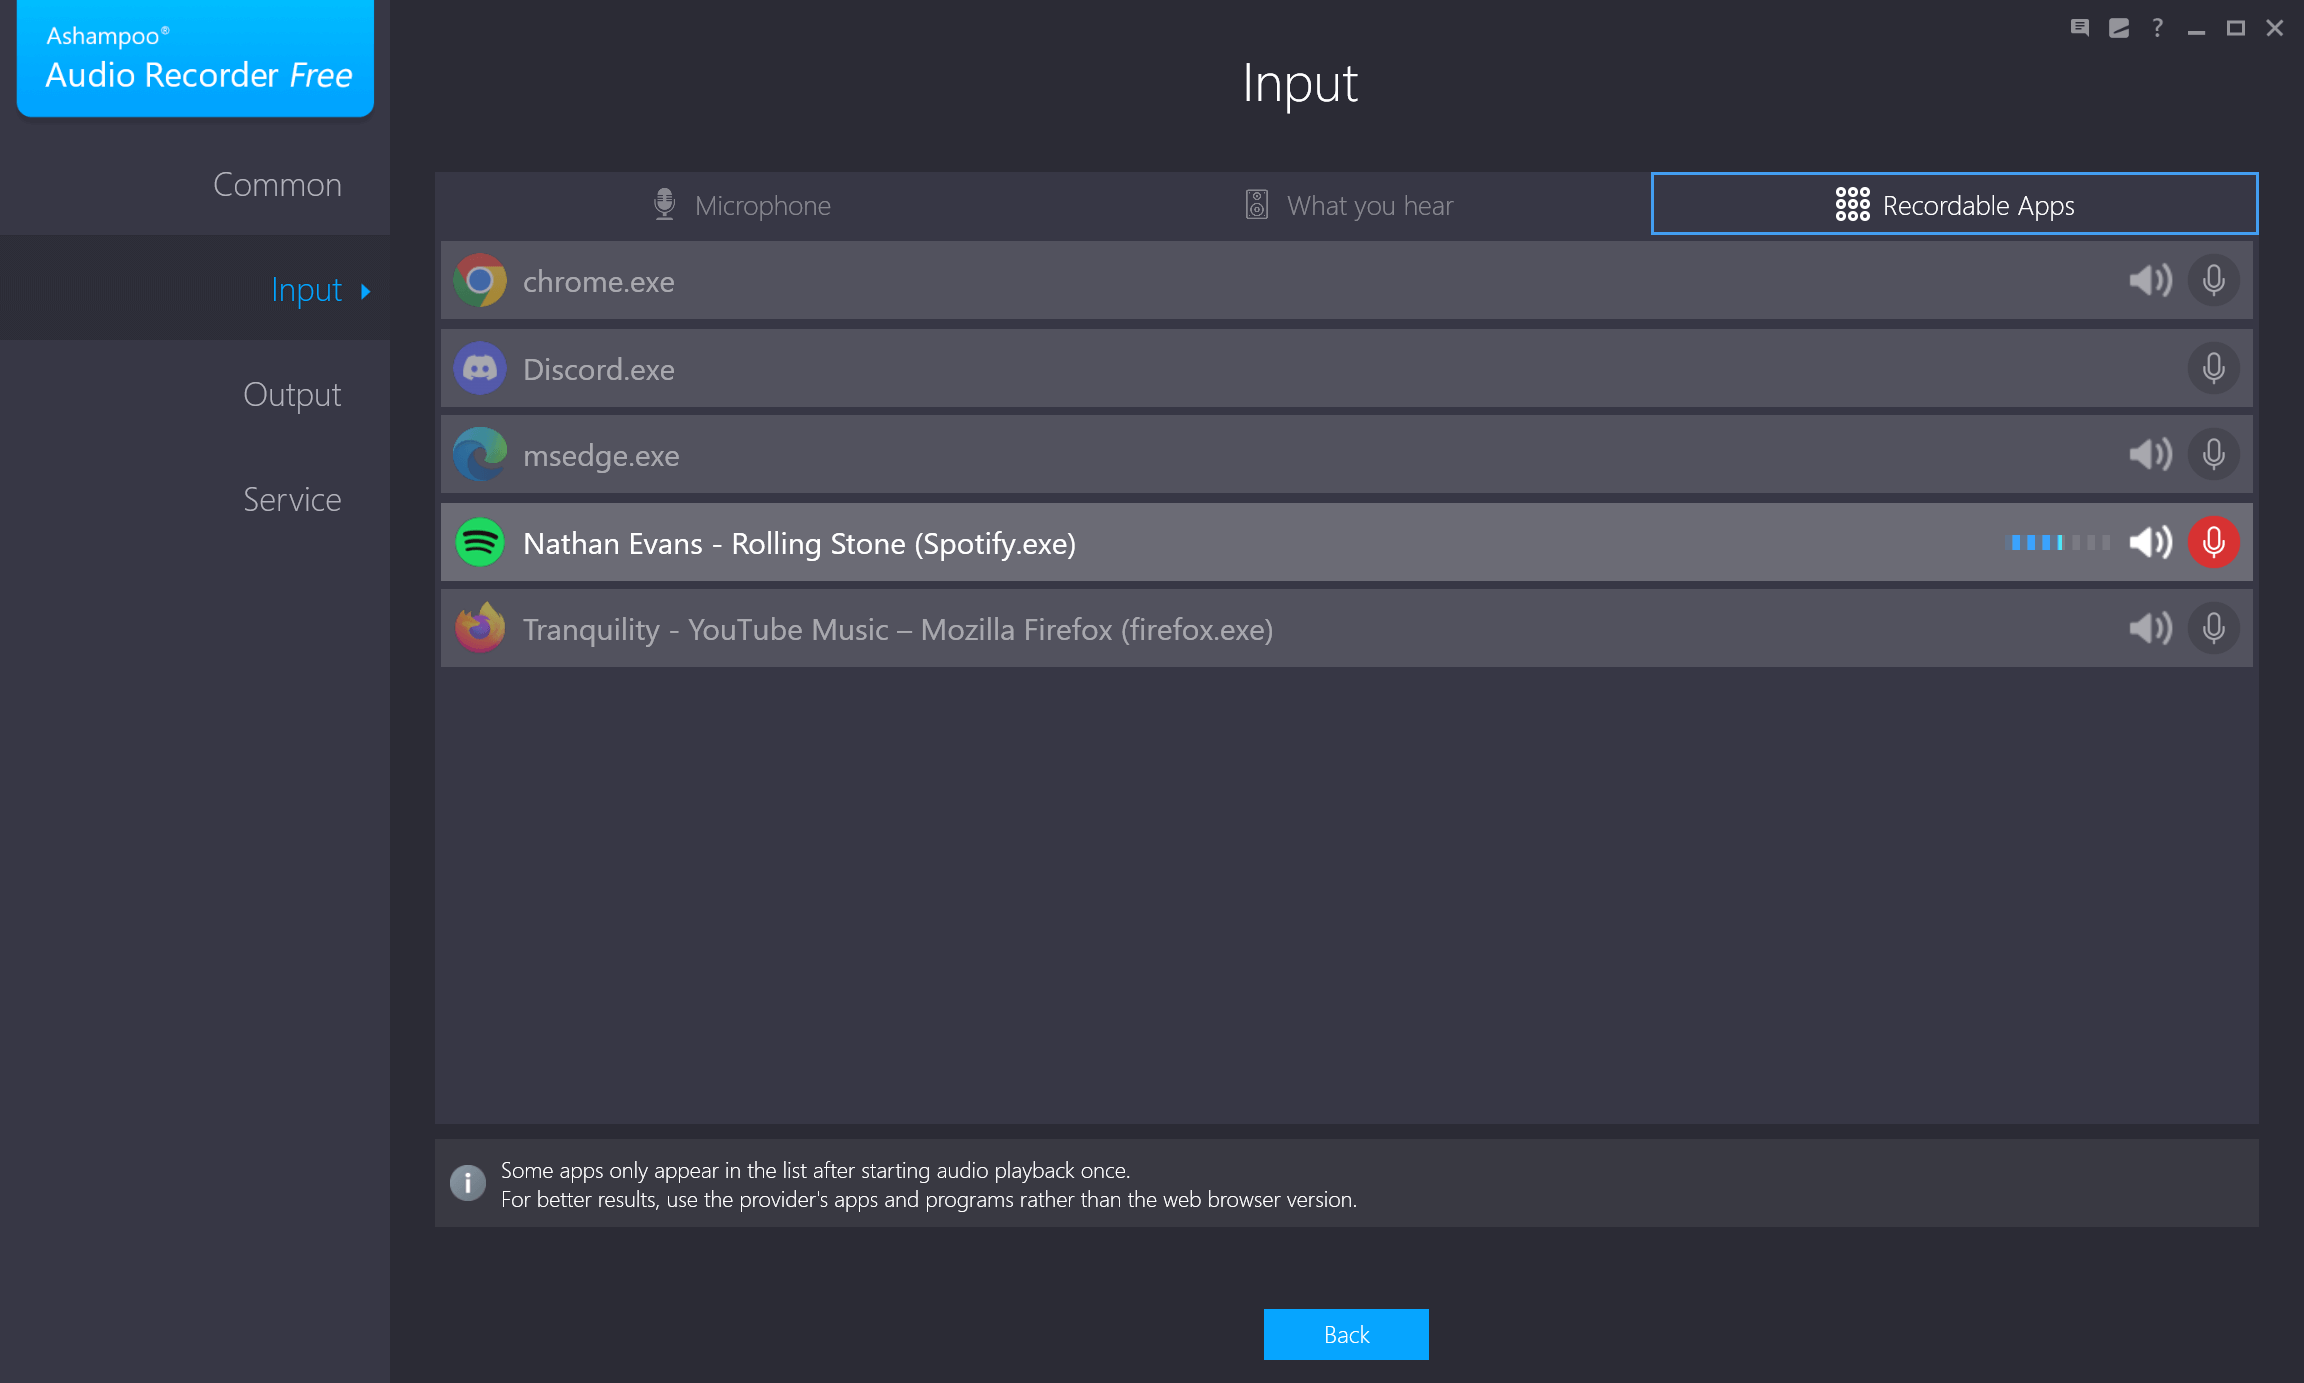
Task: Click the theme toggle icon in the titlebar
Action: 2118,28
